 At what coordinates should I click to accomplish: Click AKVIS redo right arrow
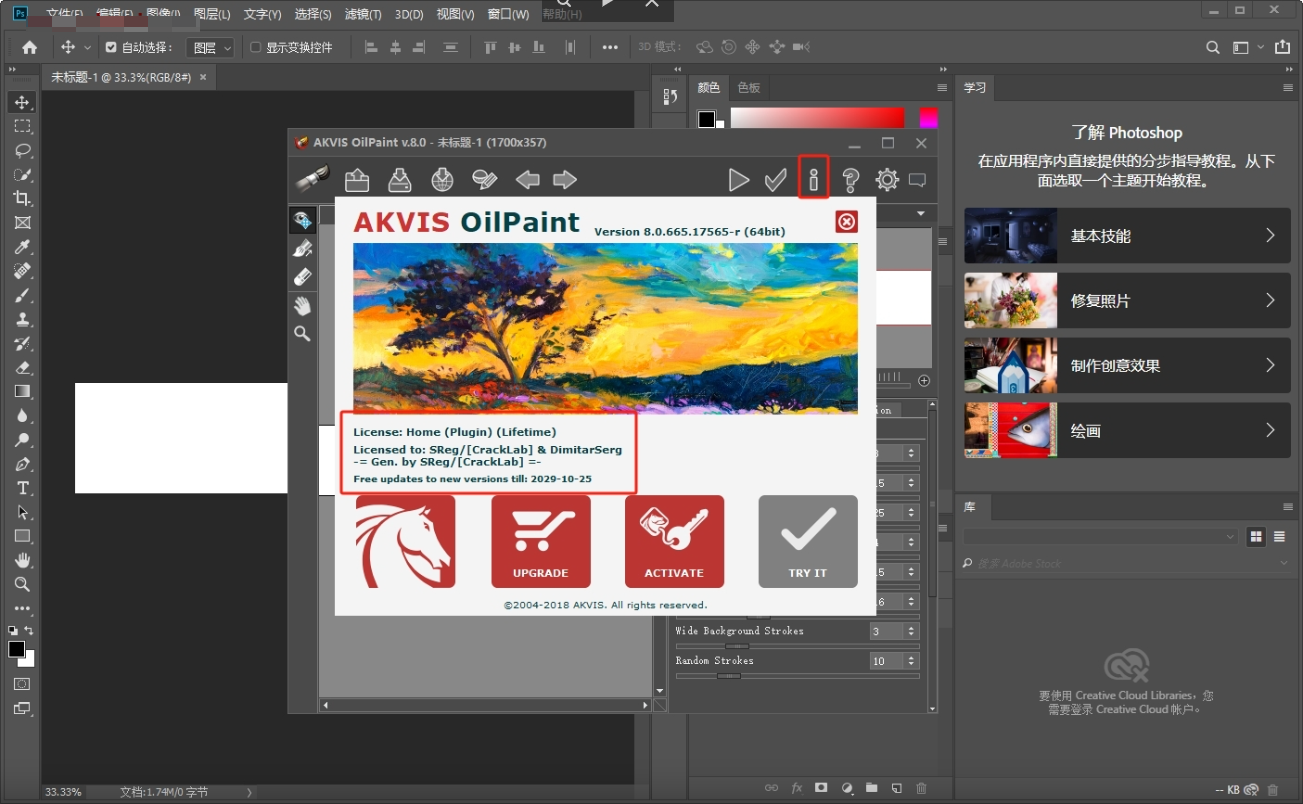tap(565, 180)
